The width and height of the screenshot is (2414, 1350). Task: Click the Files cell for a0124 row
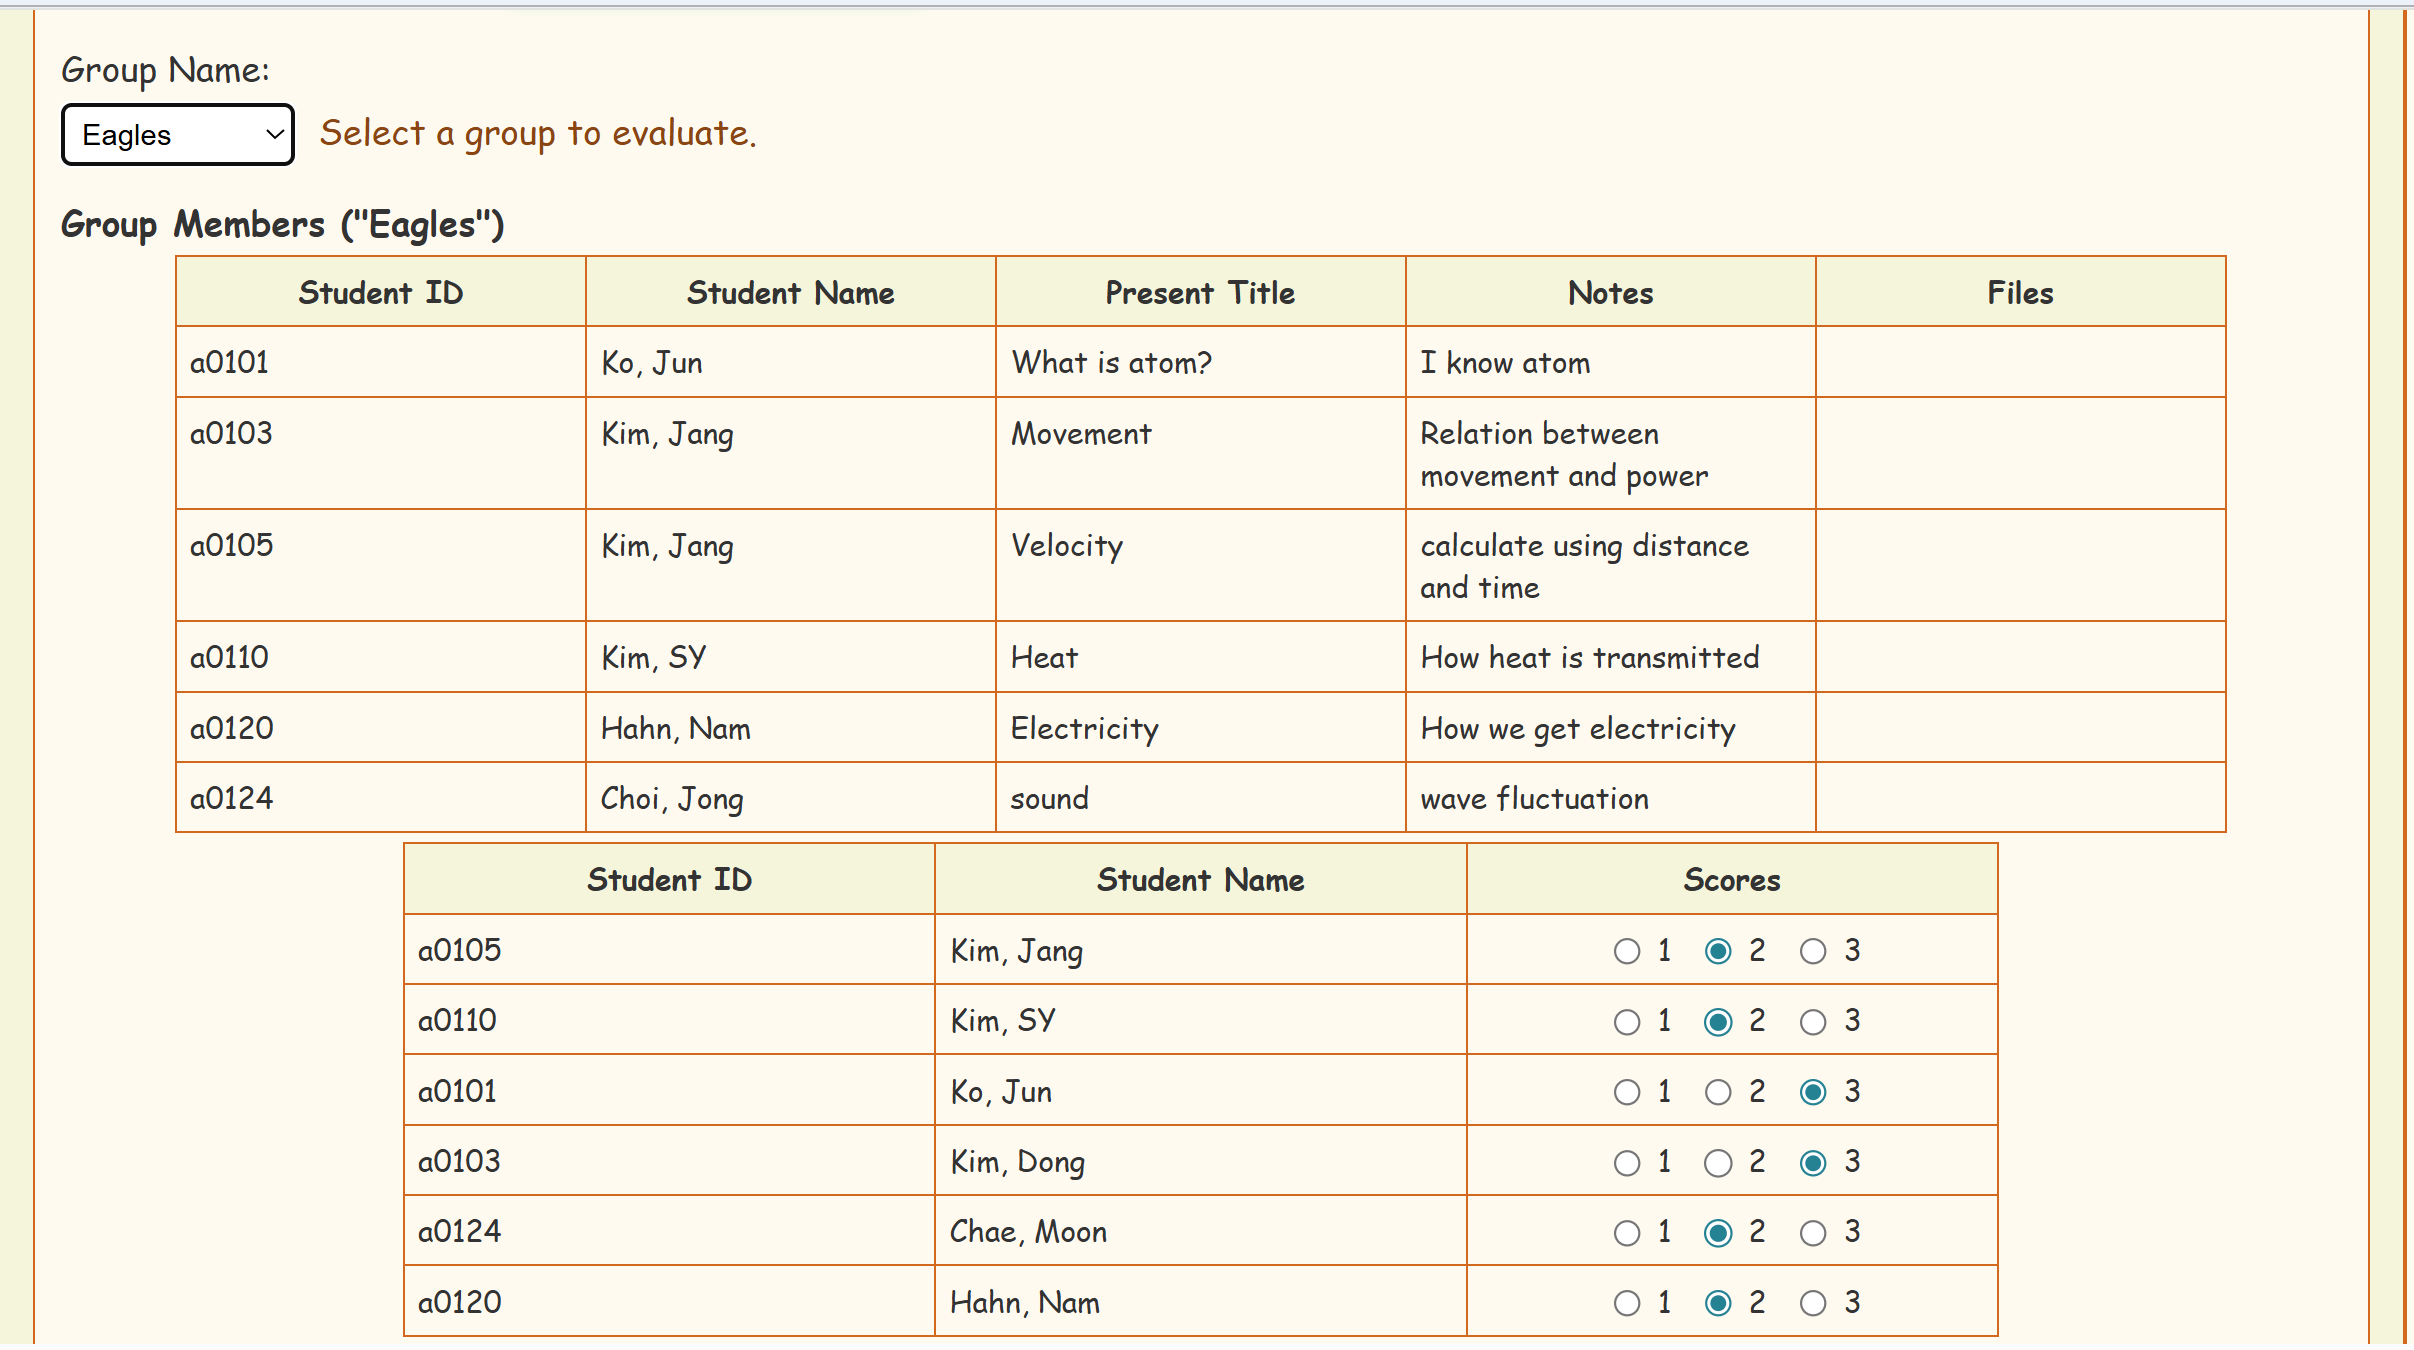tap(2020, 798)
